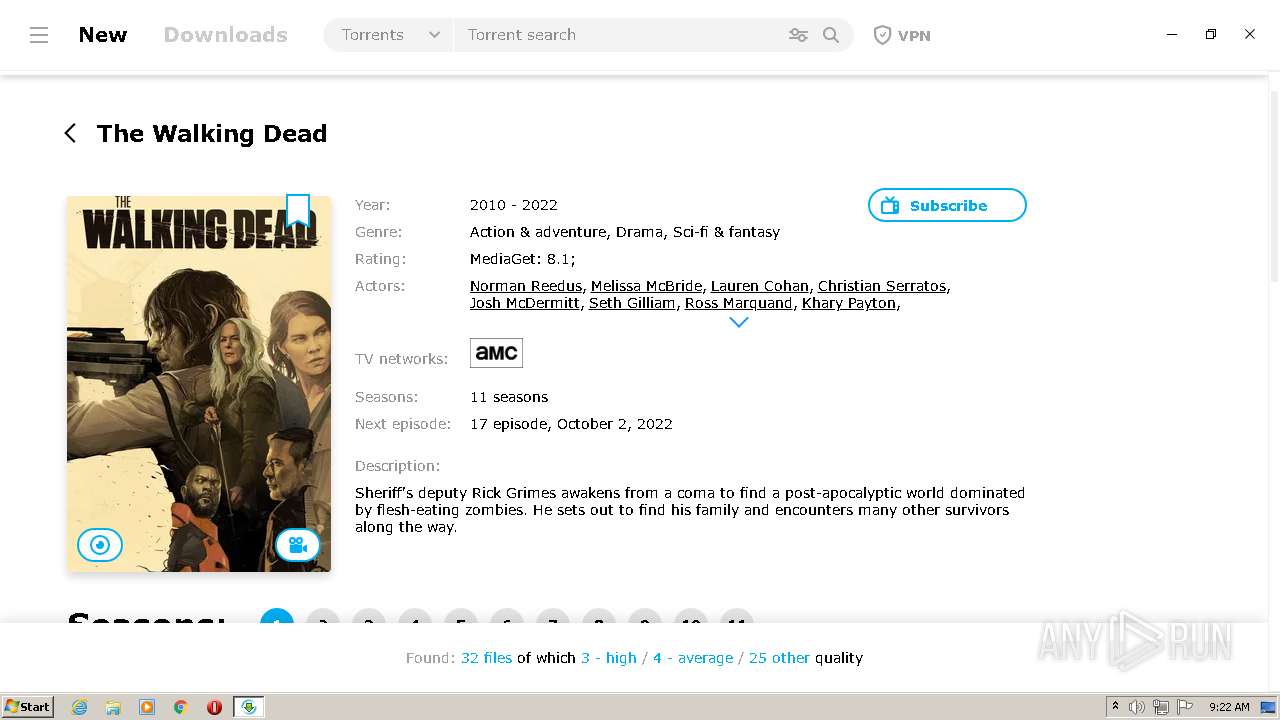This screenshot has height=720, width=1280.
Task: Switch to the Downloads tab
Action: coord(225,35)
